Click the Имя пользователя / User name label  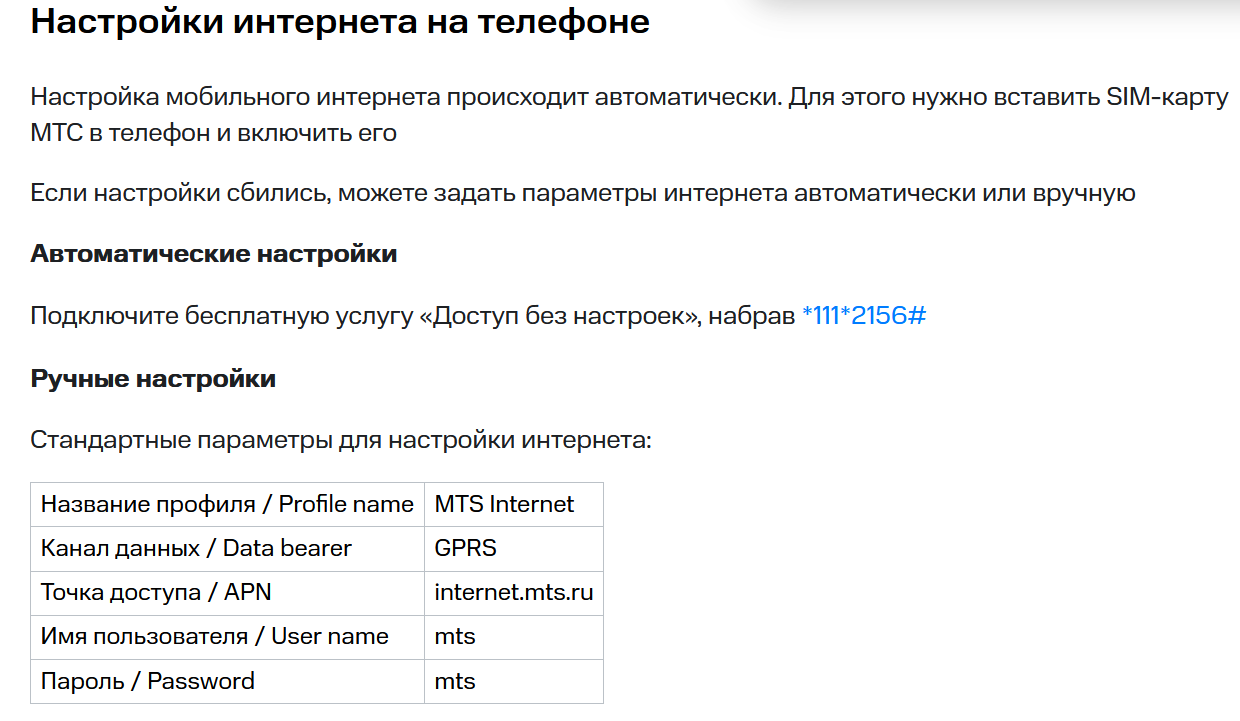pos(215,637)
